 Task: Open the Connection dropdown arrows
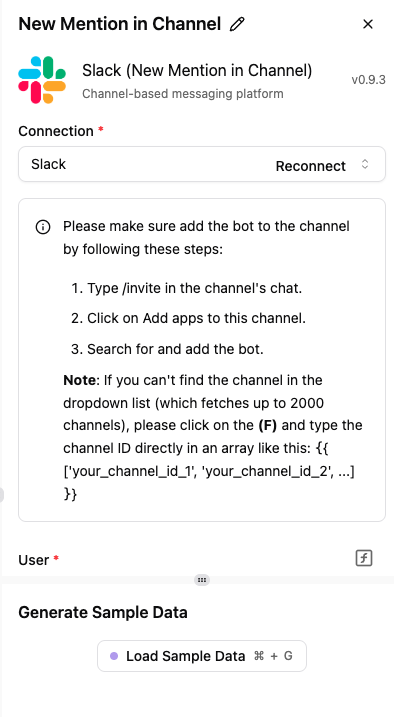pyautogui.click(x=365, y=164)
